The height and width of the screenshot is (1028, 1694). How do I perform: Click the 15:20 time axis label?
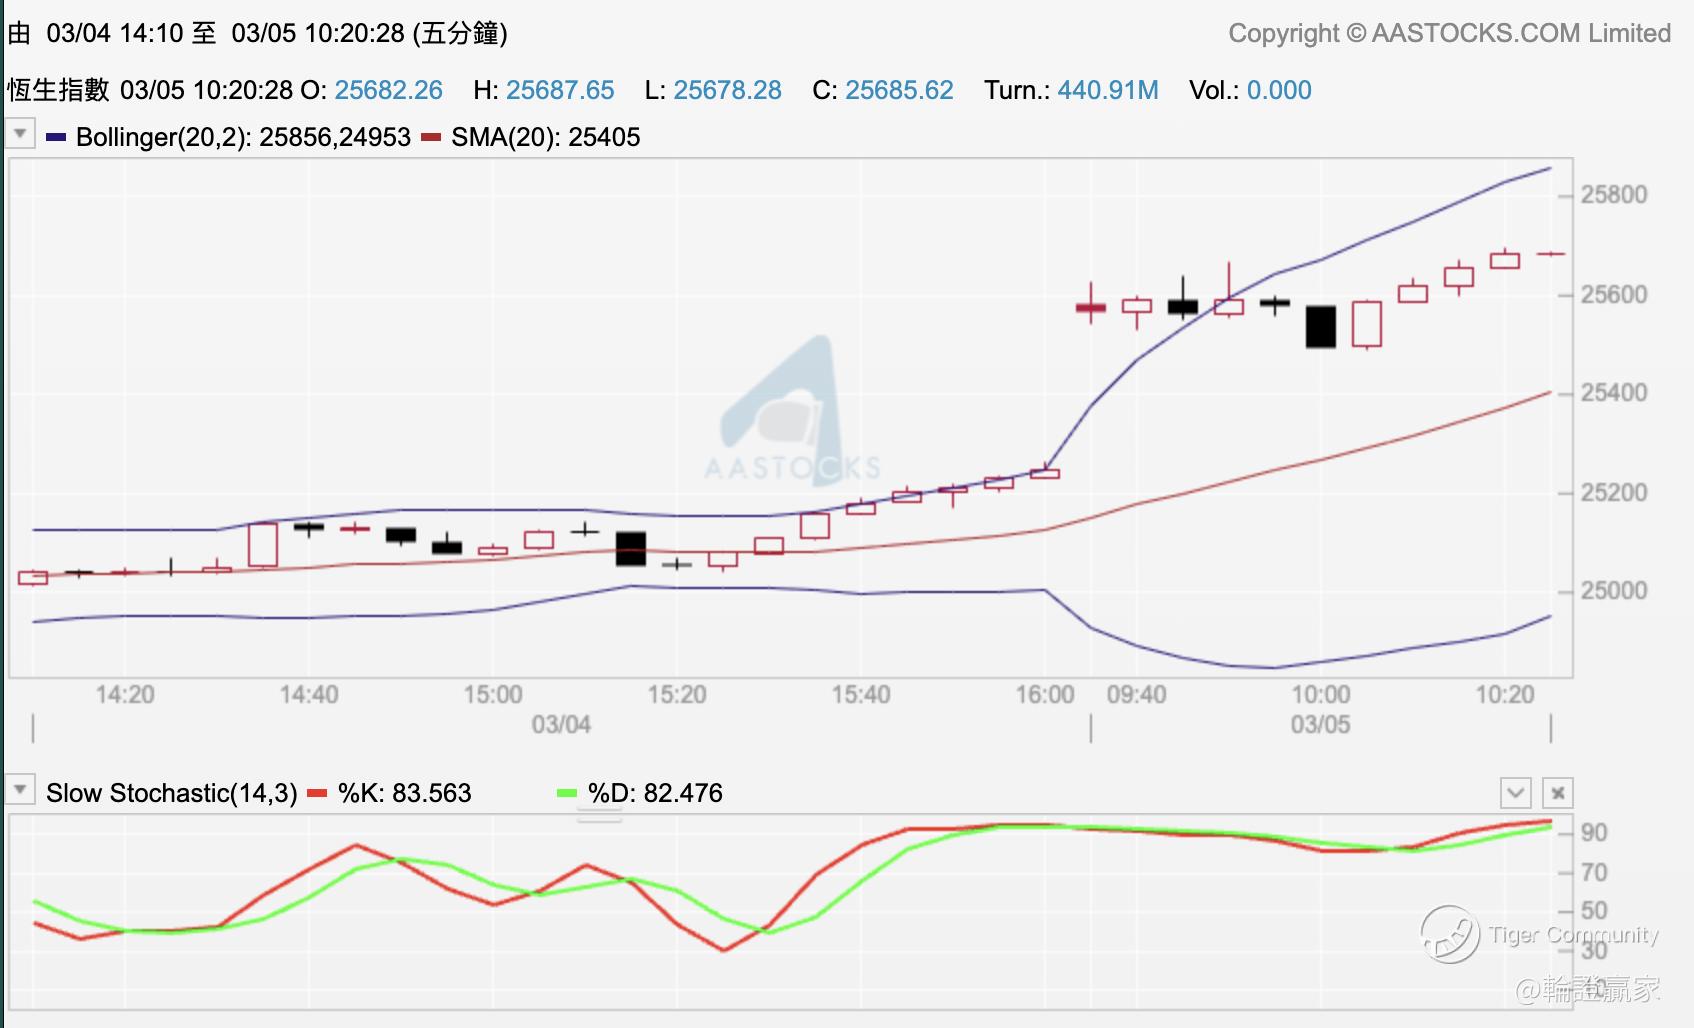(x=677, y=694)
